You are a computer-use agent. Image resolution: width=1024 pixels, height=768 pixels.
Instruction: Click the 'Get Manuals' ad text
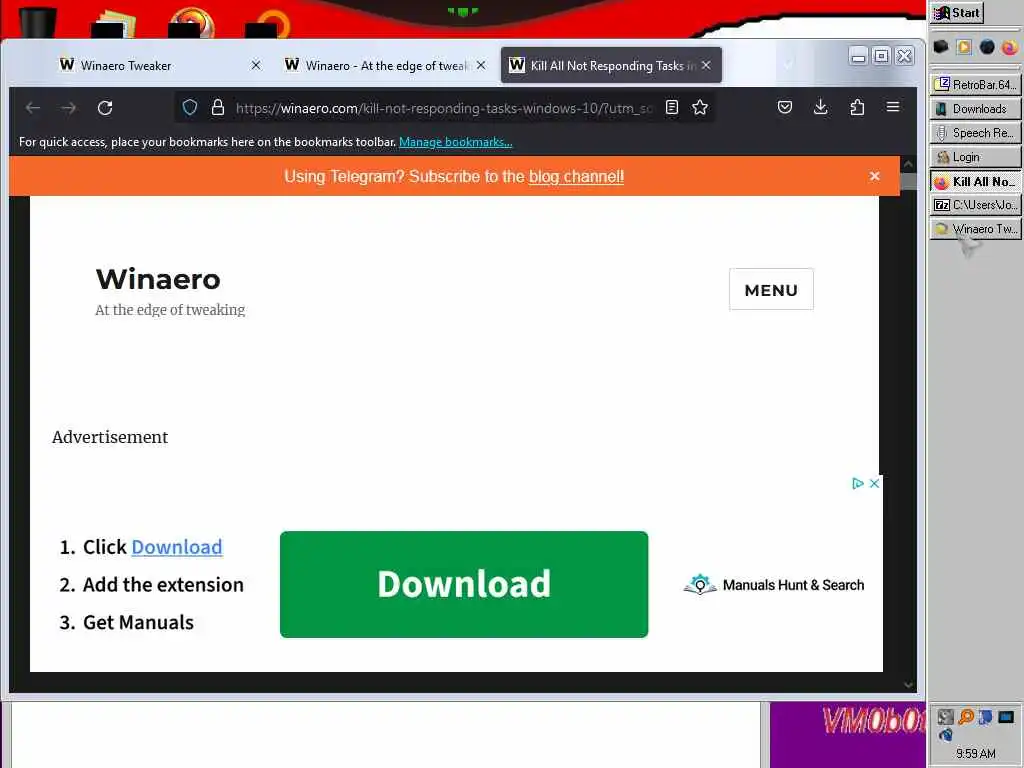pos(138,622)
